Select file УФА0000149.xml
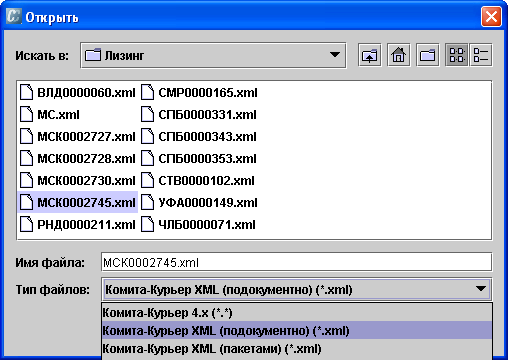Screen dimensions: 508x360 199,202
